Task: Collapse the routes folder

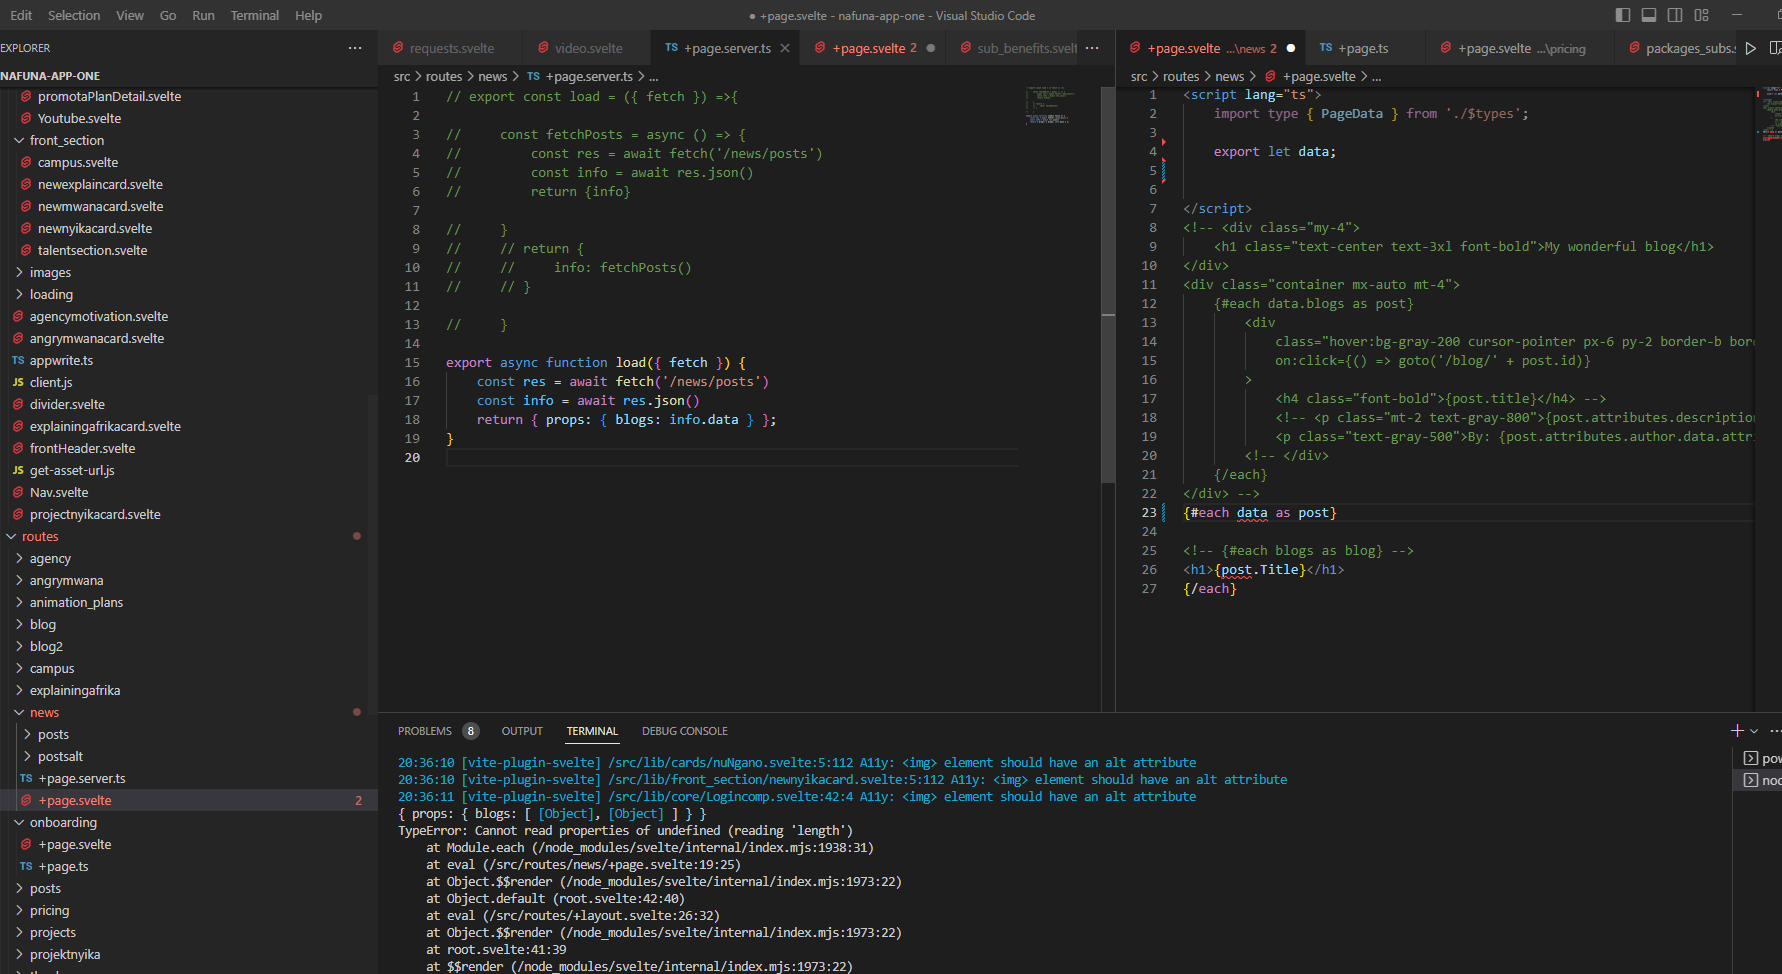Action: pos(40,536)
